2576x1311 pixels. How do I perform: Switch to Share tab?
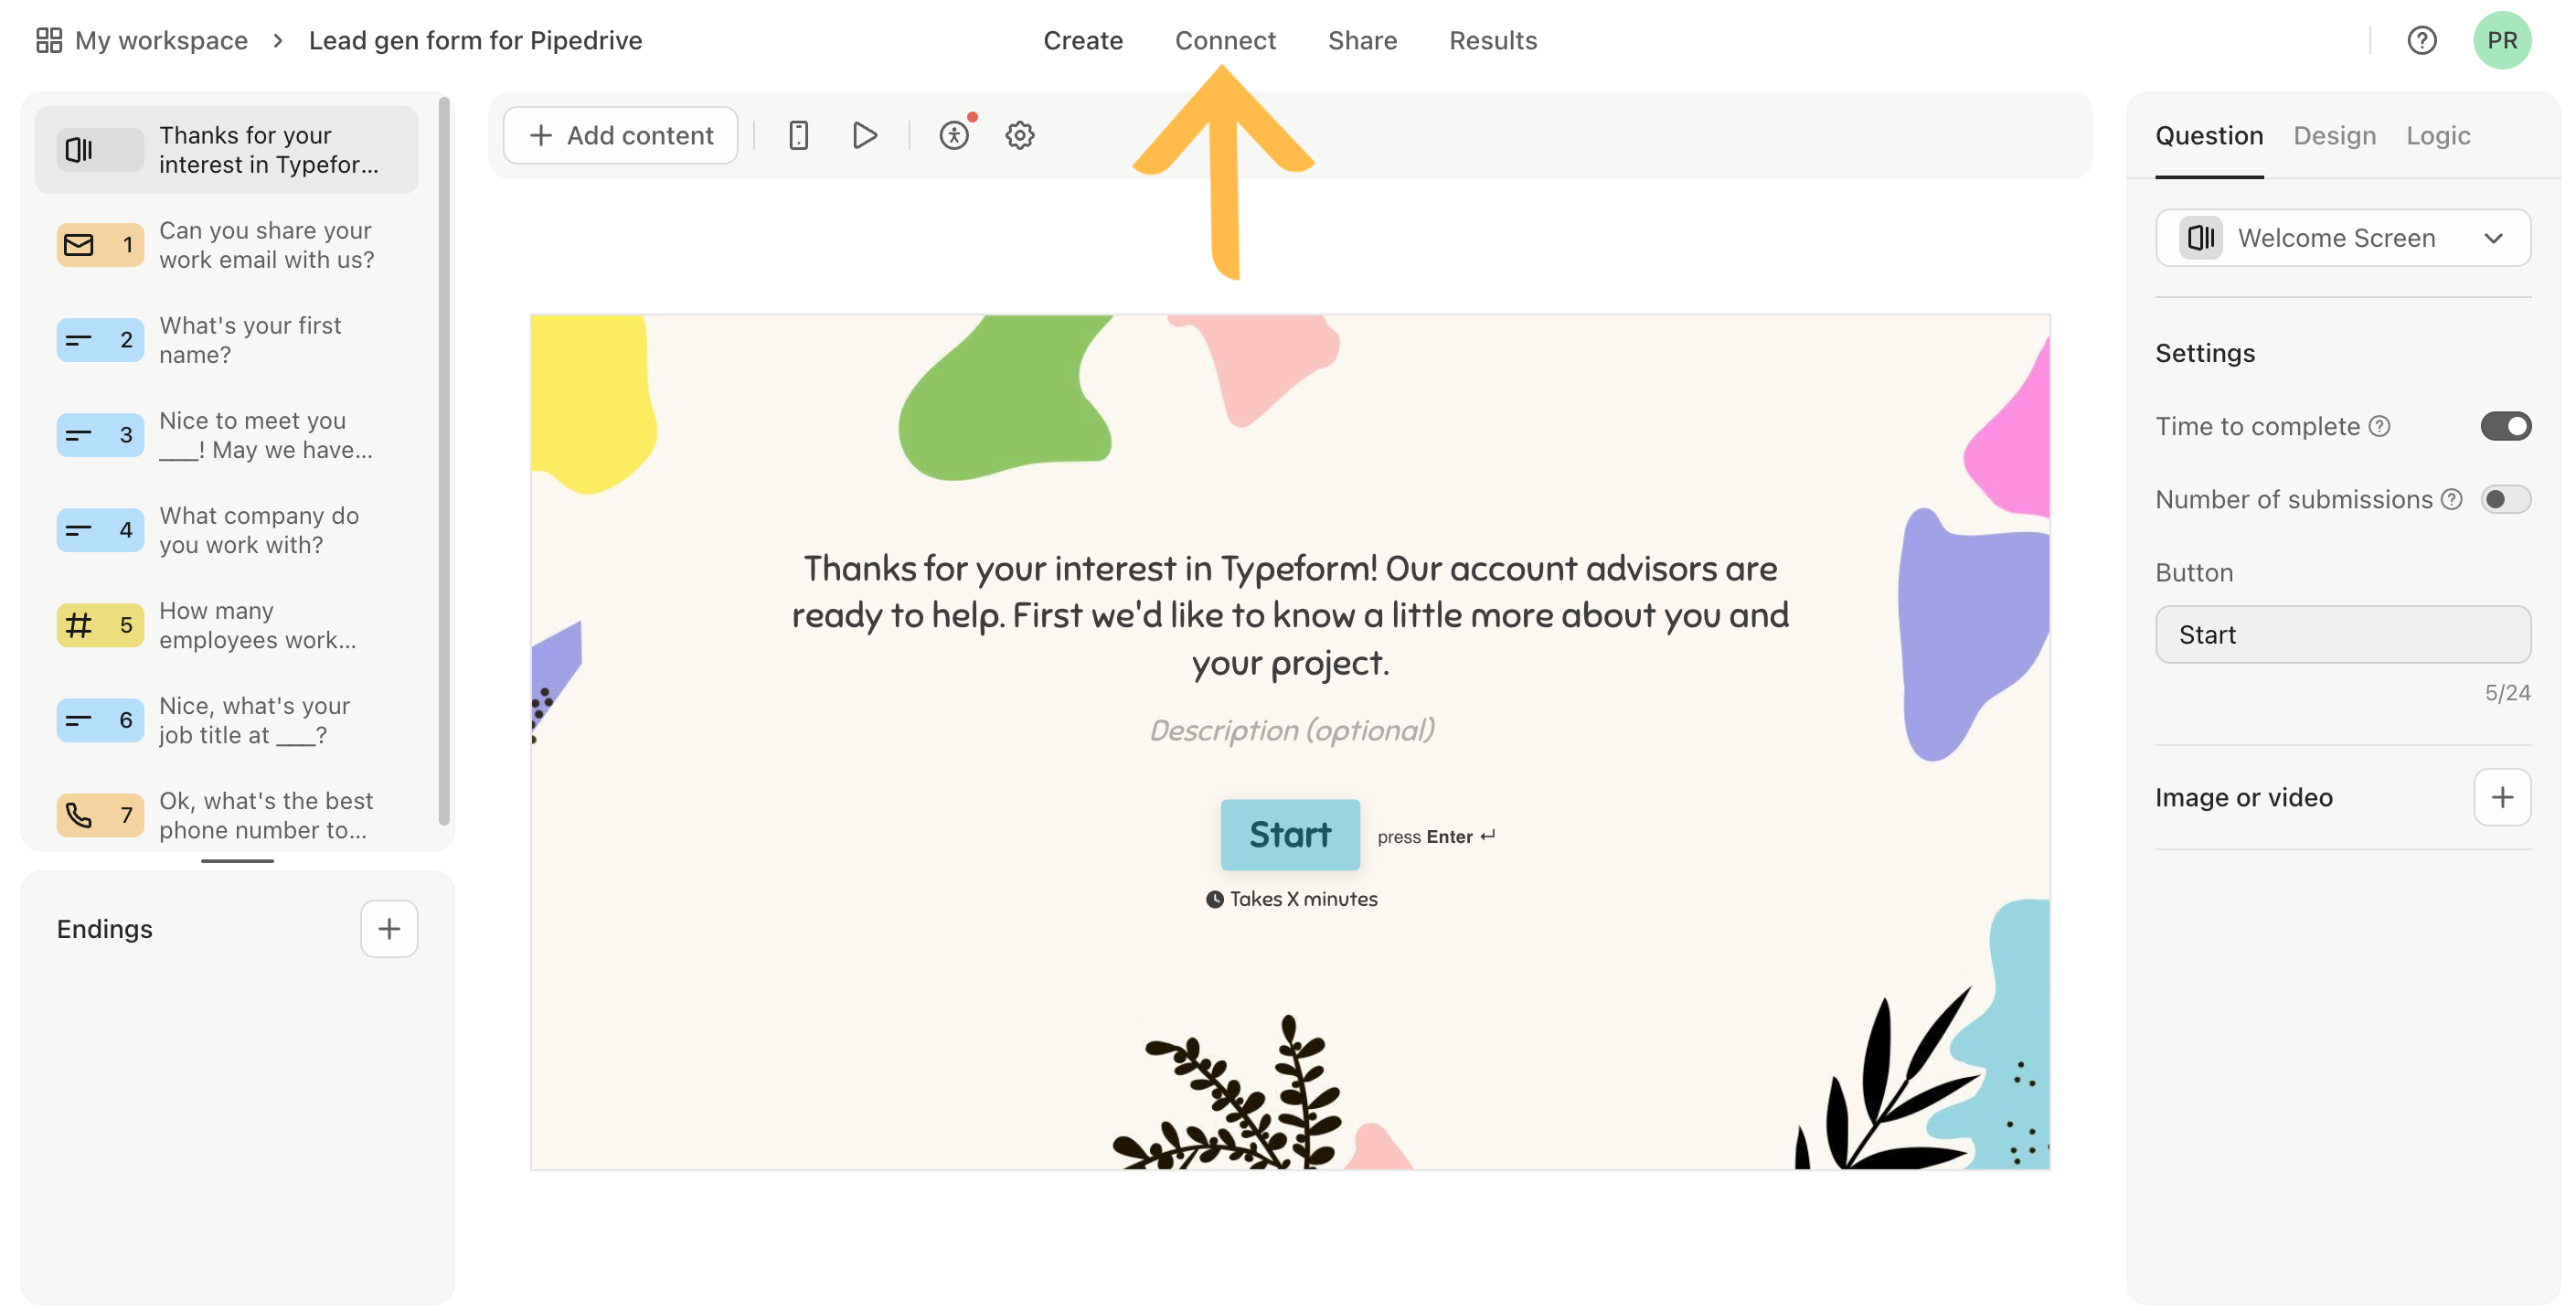point(1362,40)
